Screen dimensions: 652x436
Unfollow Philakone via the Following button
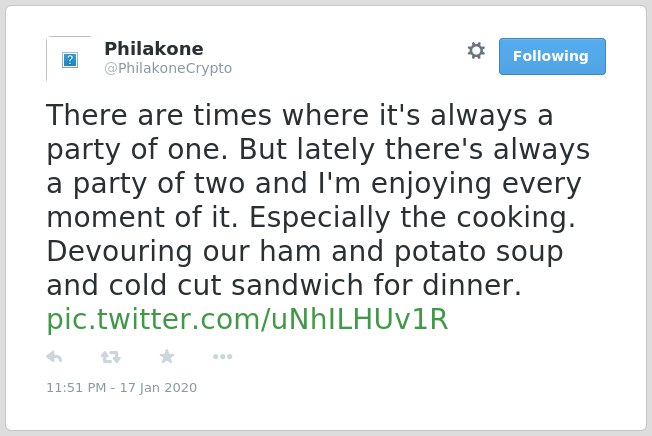(552, 57)
